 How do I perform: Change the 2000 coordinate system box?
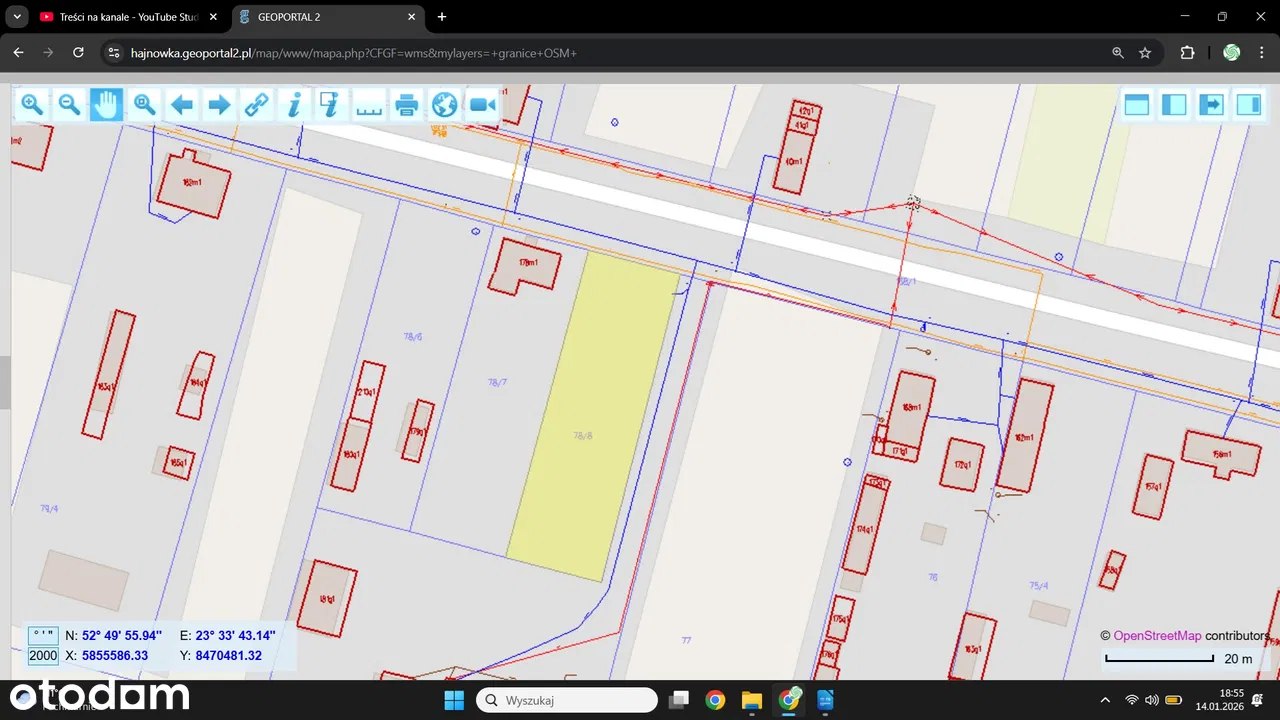[43, 656]
